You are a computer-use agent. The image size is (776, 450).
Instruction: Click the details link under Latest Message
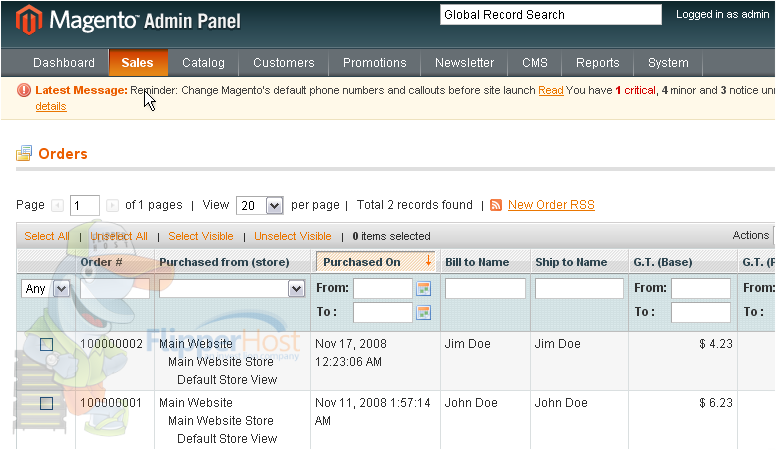[x=51, y=106]
